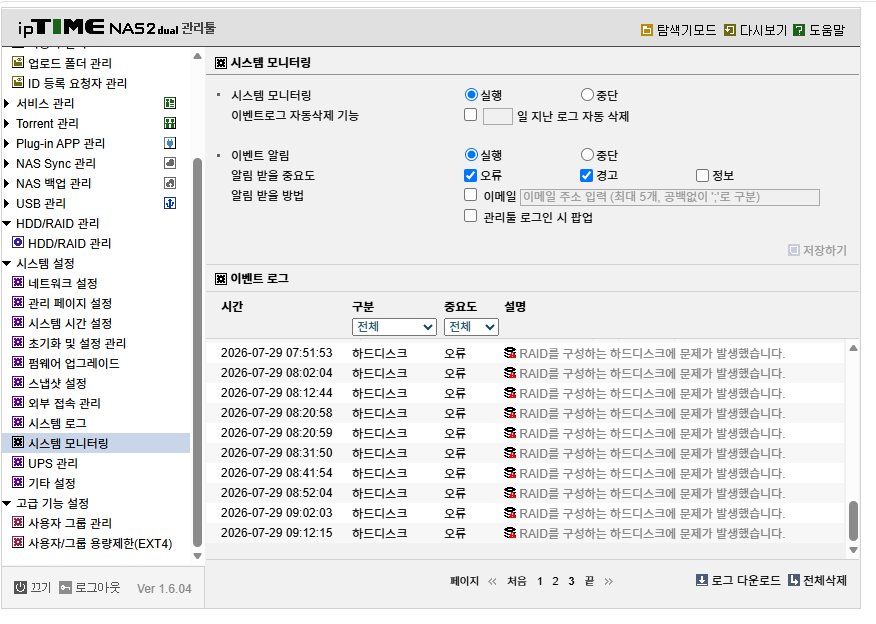876x624 pixels.
Task: Click the 로그아웃 icon
Action: tap(65, 588)
